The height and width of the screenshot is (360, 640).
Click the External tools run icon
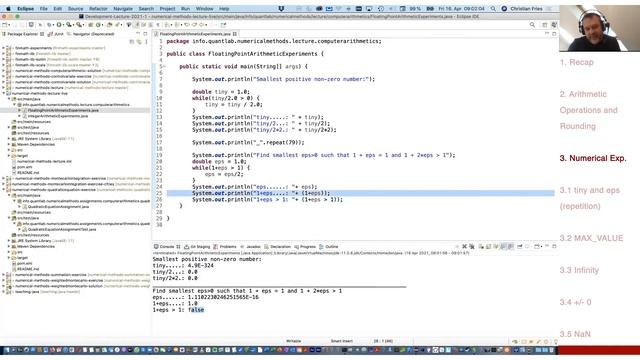click(x=80, y=25)
